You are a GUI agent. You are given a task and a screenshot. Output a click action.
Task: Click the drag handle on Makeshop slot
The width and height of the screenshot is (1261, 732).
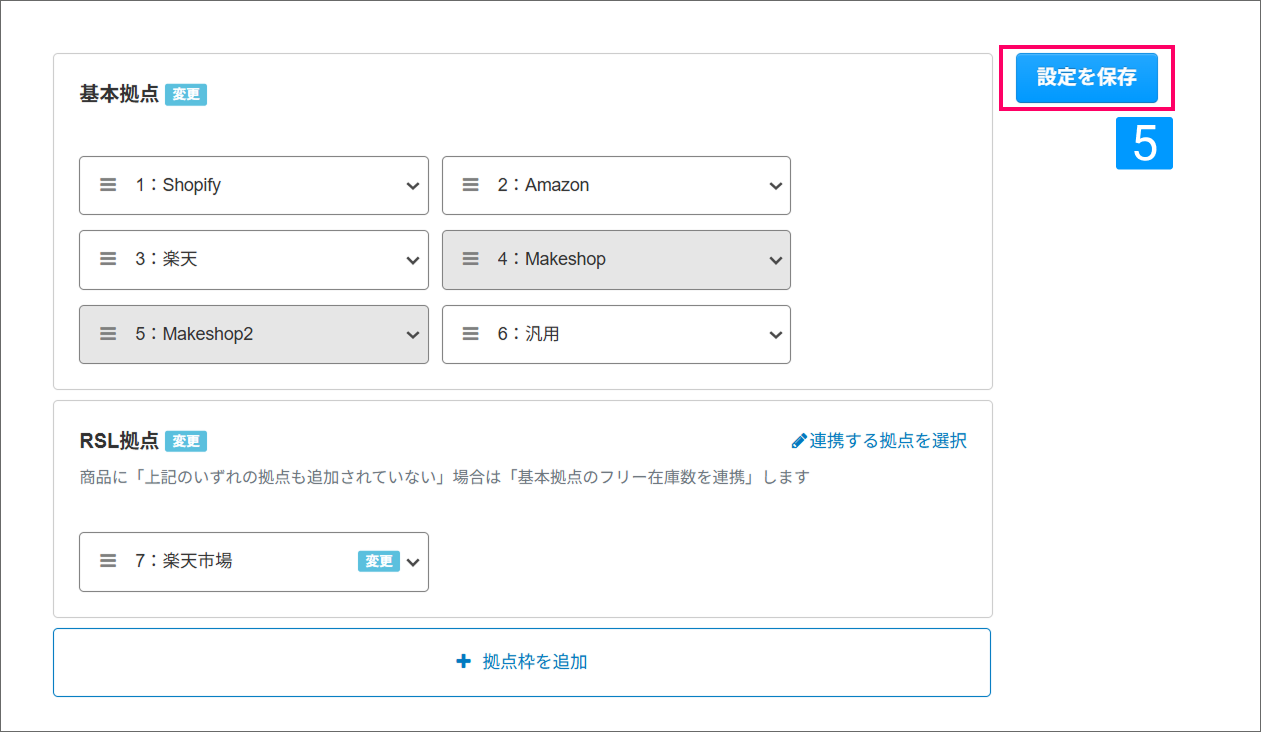470,259
